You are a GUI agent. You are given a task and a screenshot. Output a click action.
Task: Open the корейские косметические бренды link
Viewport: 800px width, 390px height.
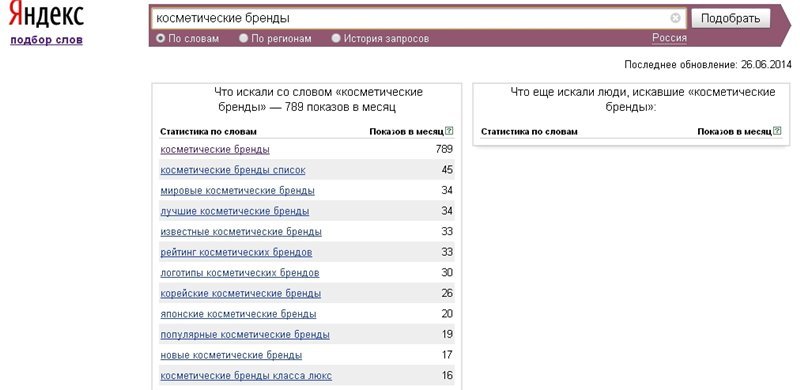(x=241, y=294)
